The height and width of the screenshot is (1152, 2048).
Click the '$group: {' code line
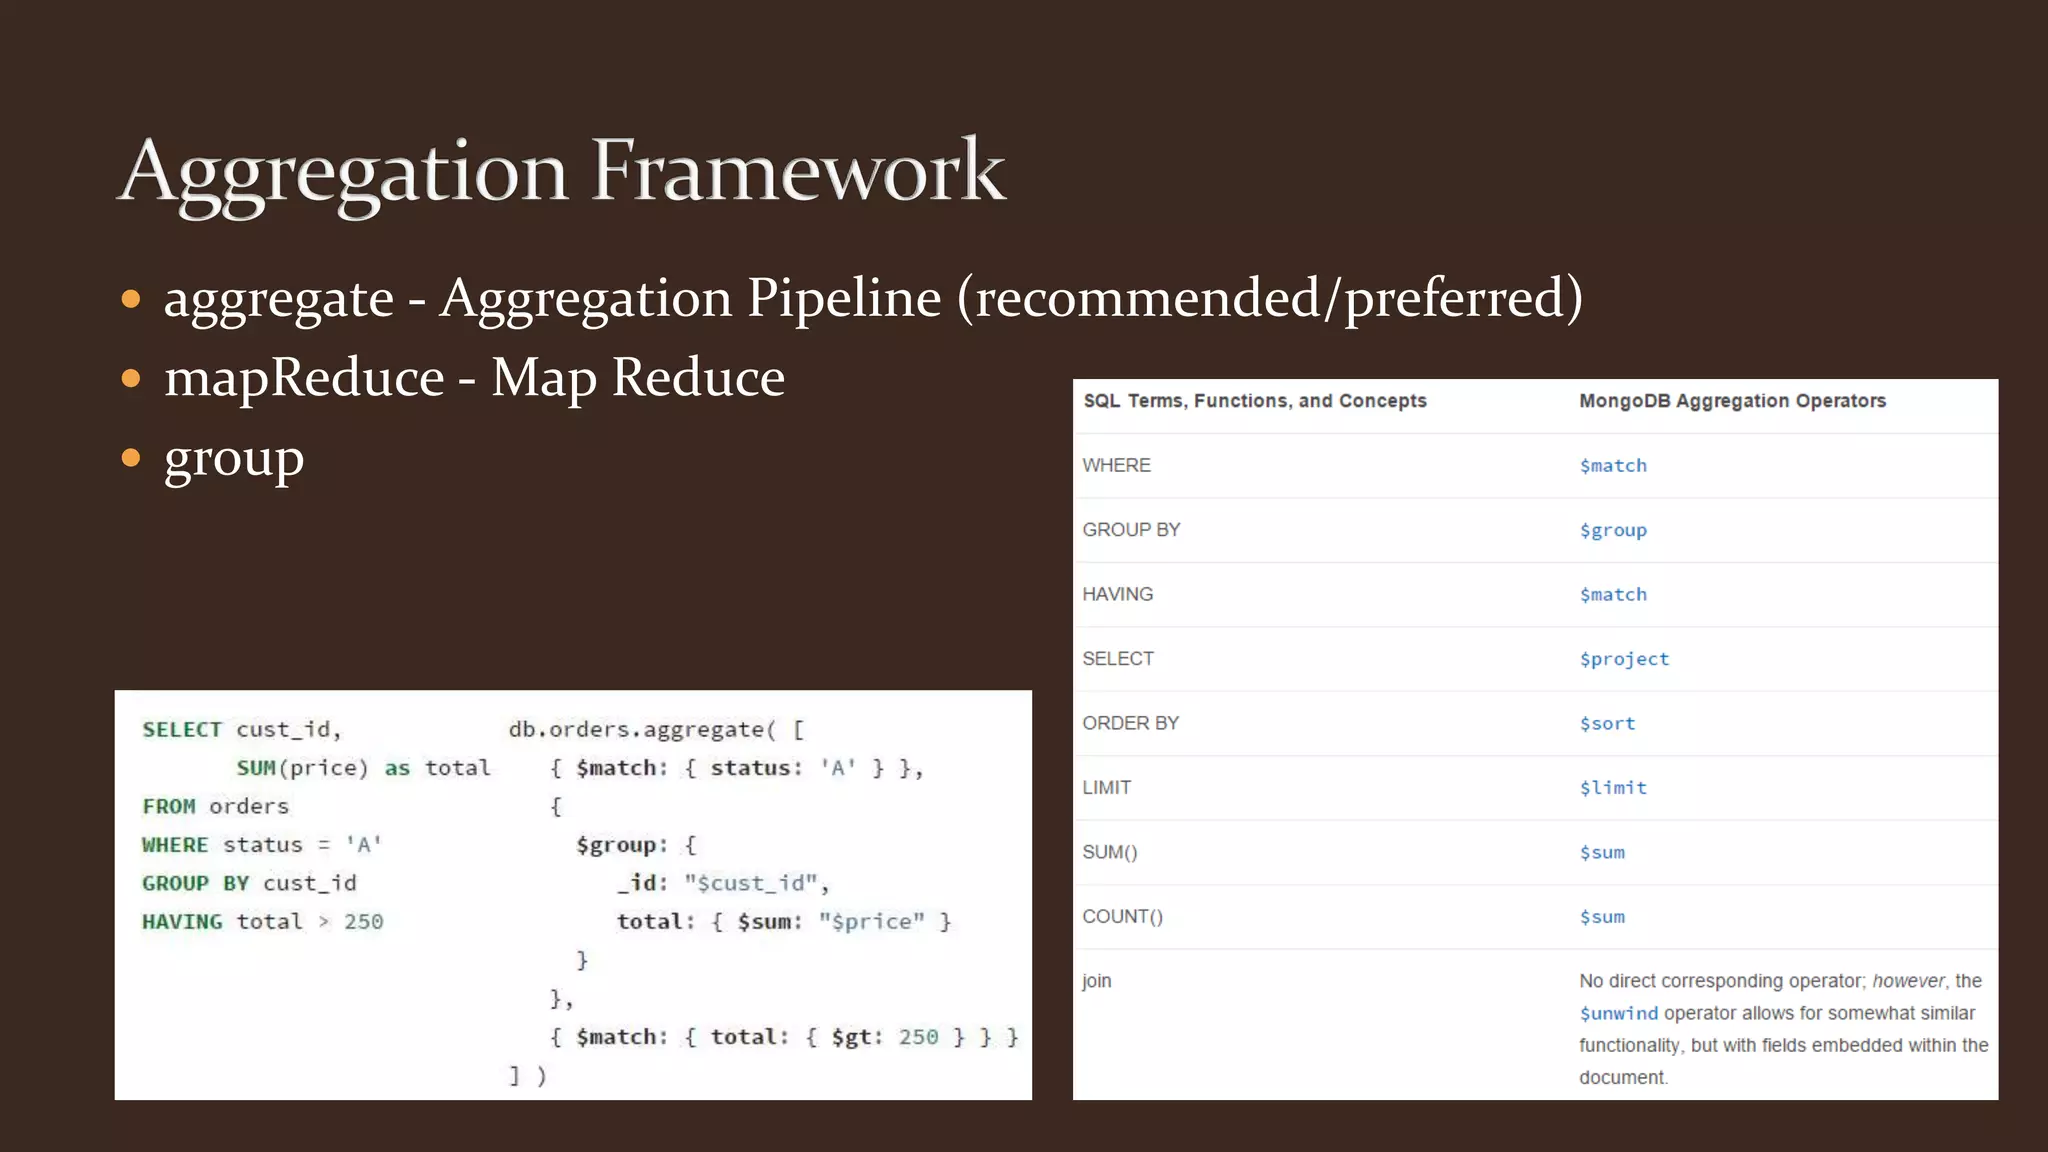coord(636,845)
